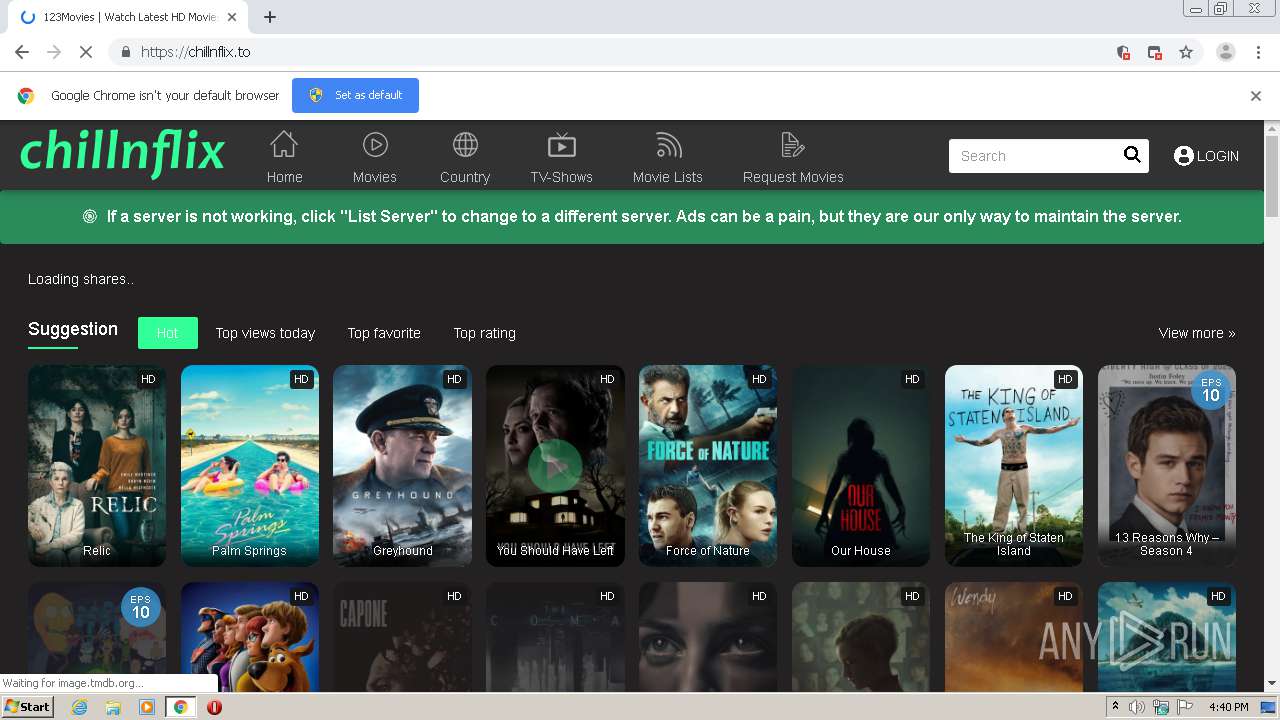Play You Should Have Left
This screenshot has width=1280, height=720.
pyautogui.click(x=555, y=465)
